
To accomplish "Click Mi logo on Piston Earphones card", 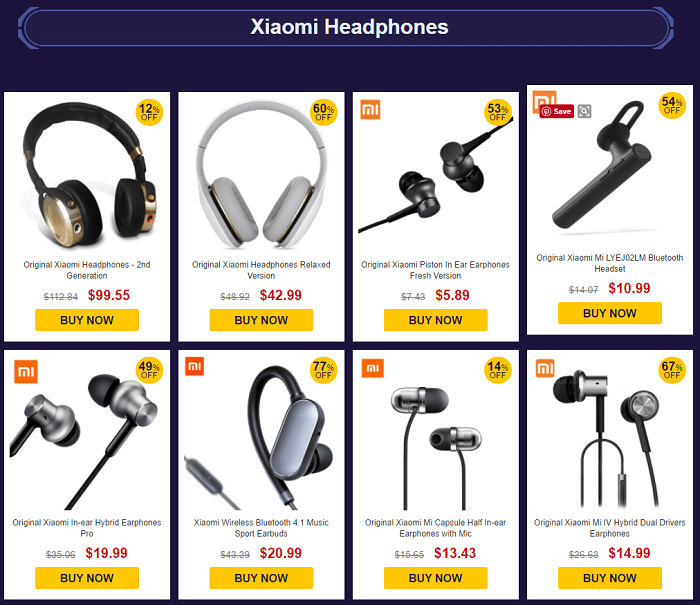I will click(371, 109).
